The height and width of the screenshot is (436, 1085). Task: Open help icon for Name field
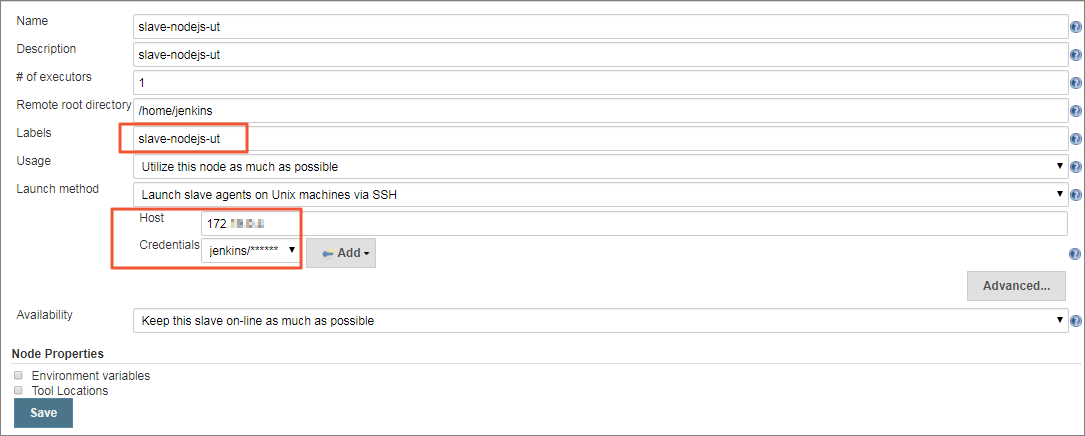1076,27
